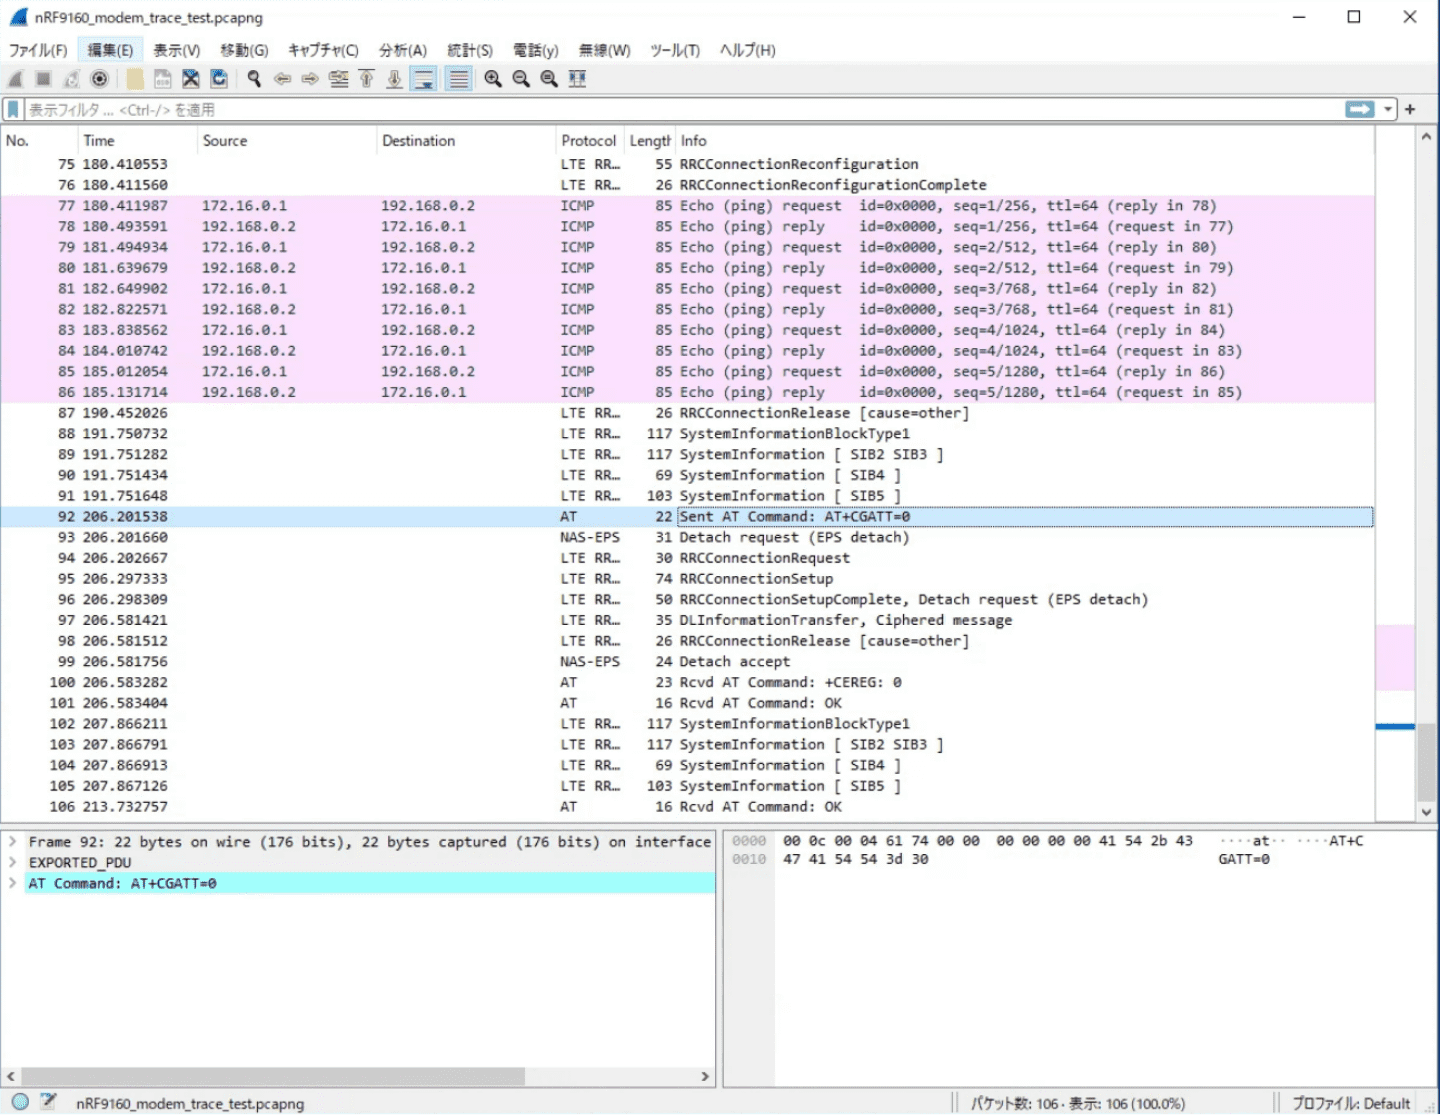This screenshot has height=1115, width=1440.
Task: Open the 統計(S) menu
Action: [469, 50]
